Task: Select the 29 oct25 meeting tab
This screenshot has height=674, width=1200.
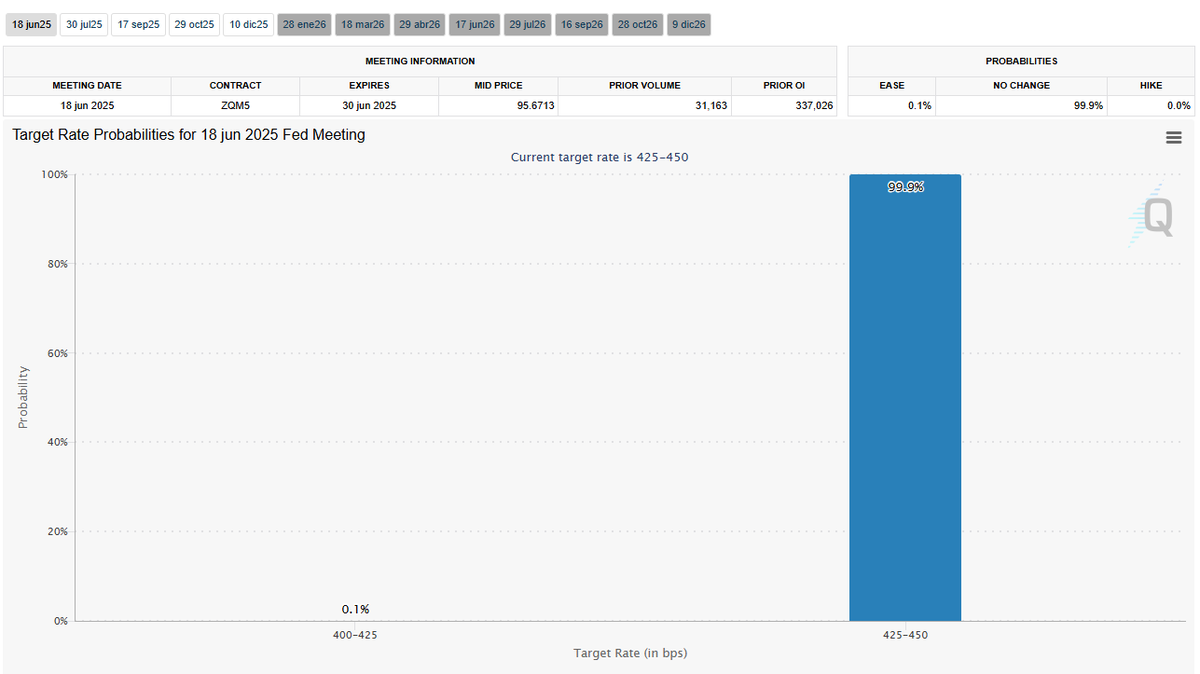Action: point(194,24)
